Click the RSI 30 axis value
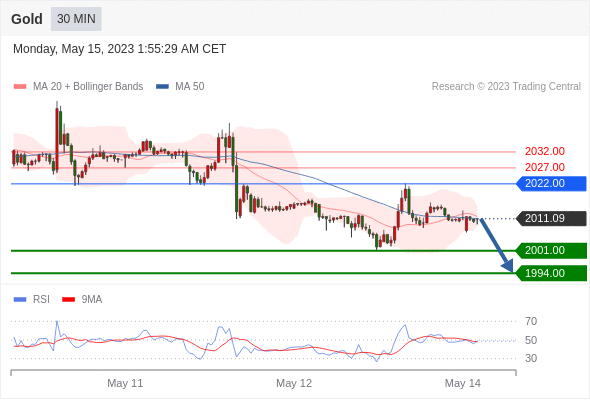The height and width of the screenshot is (400, 590). (x=531, y=358)
